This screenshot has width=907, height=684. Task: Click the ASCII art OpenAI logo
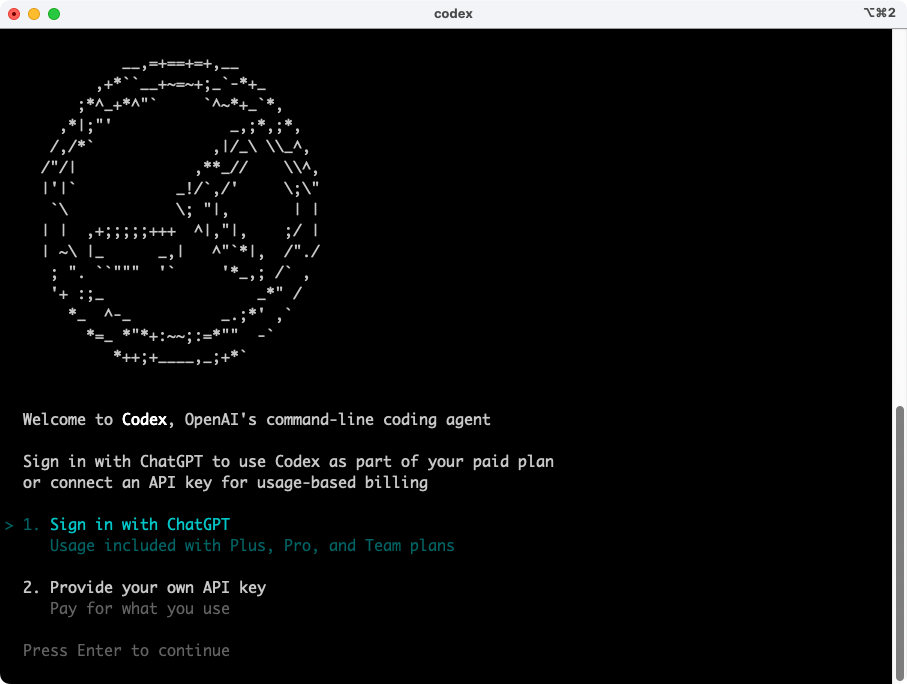tap(180, 211)
